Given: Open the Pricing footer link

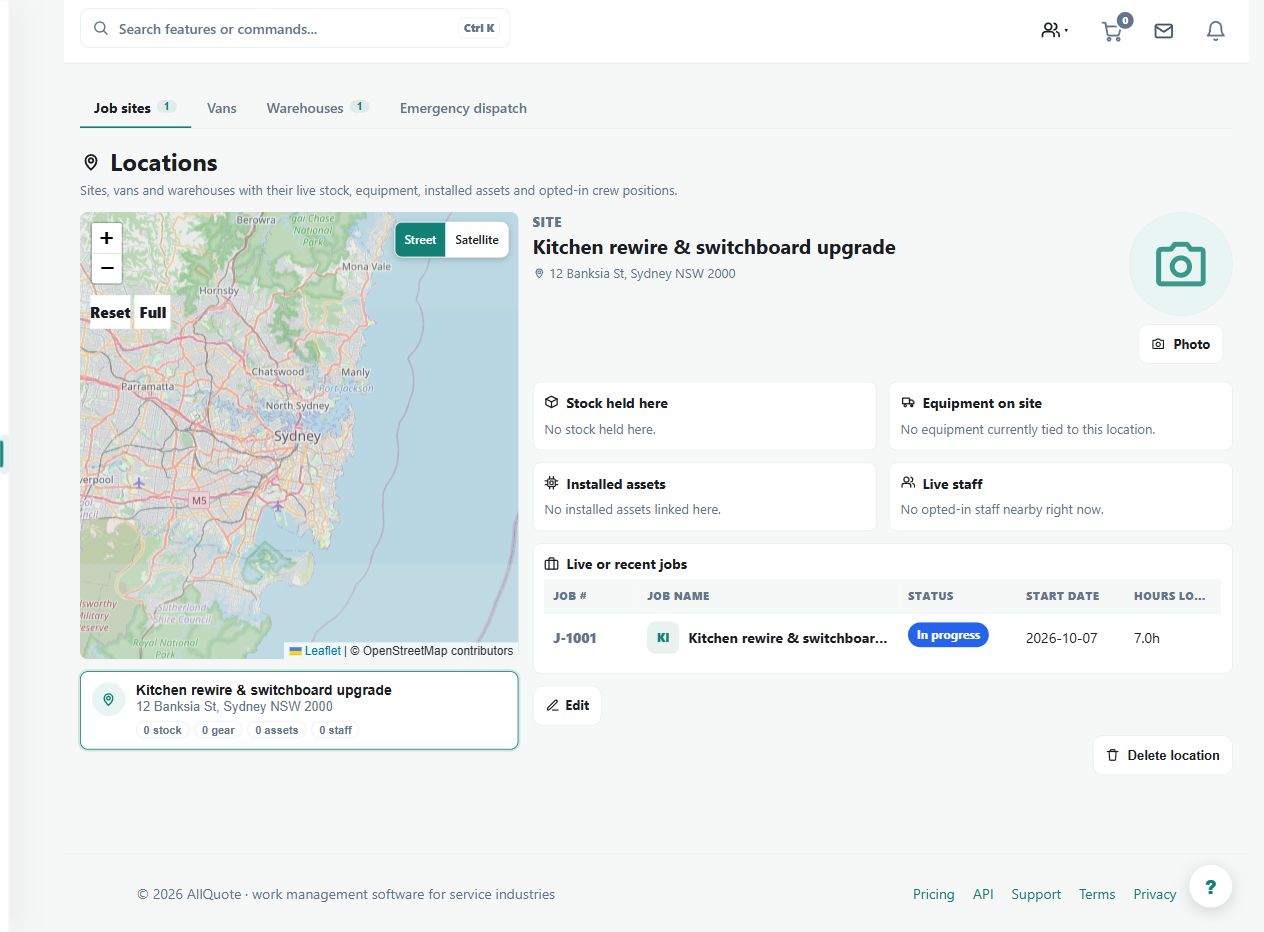Looking at the screenshot, I should [934, 894].
